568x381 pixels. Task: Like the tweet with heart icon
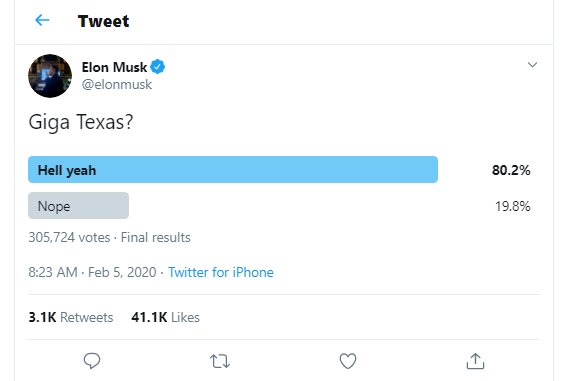[x=348, y=361]
